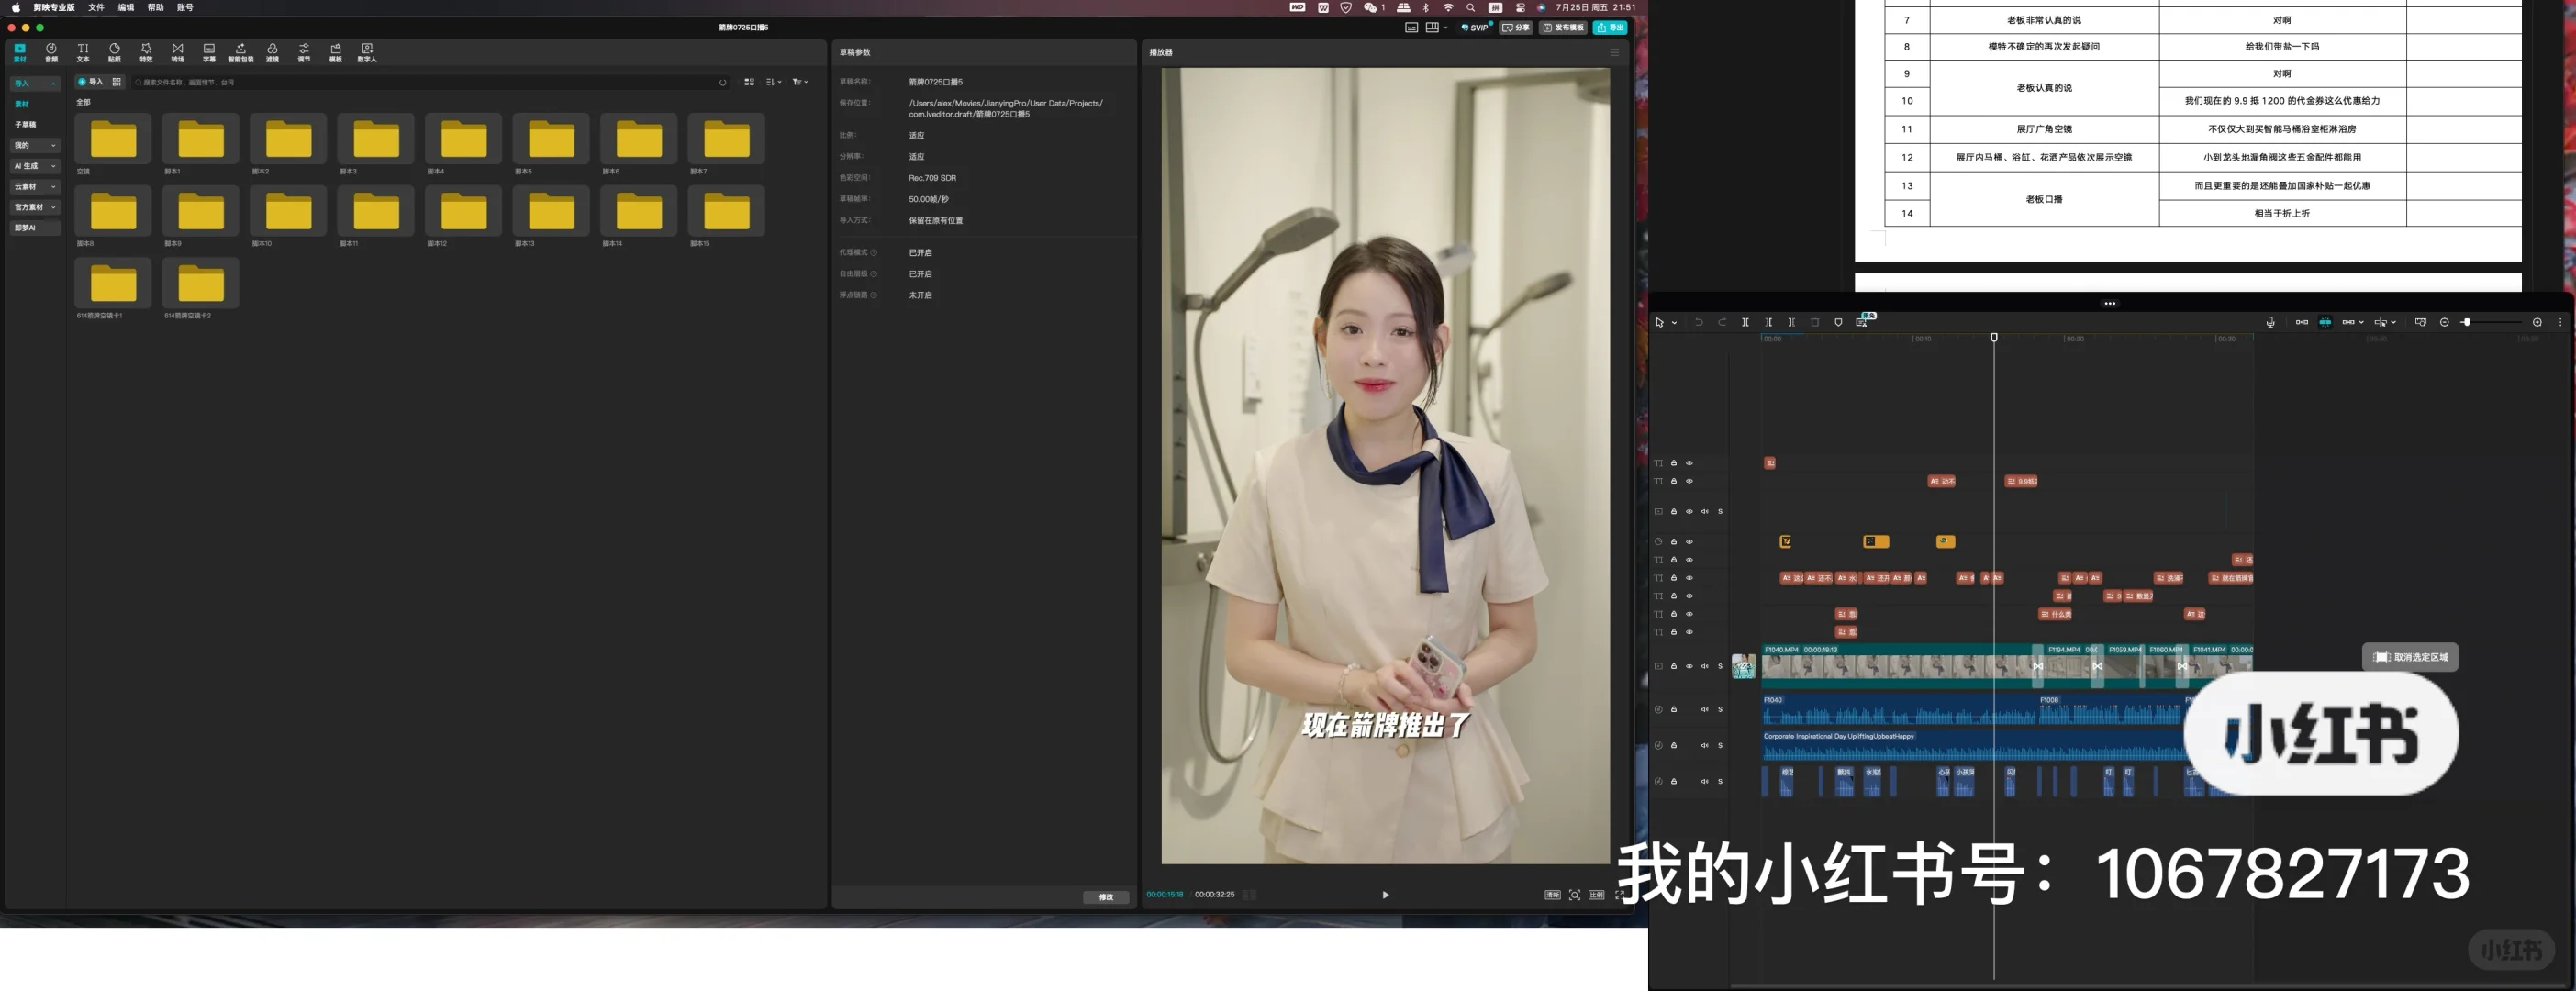2576x991 pixels.
Task: Open the 滤镜 filters panel
Action: 271,51
